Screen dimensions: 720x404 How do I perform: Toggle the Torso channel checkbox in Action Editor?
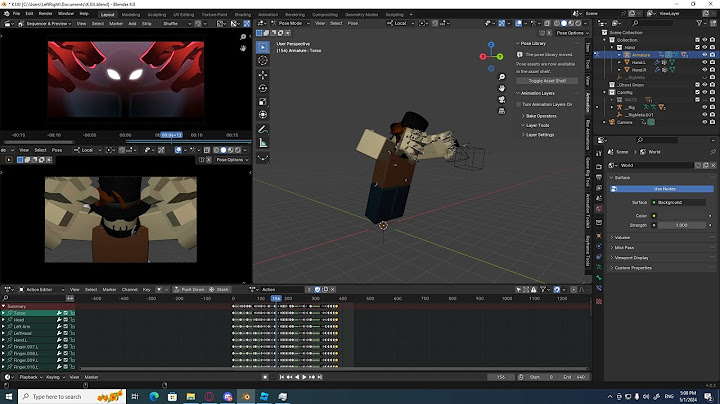point(66,313)
